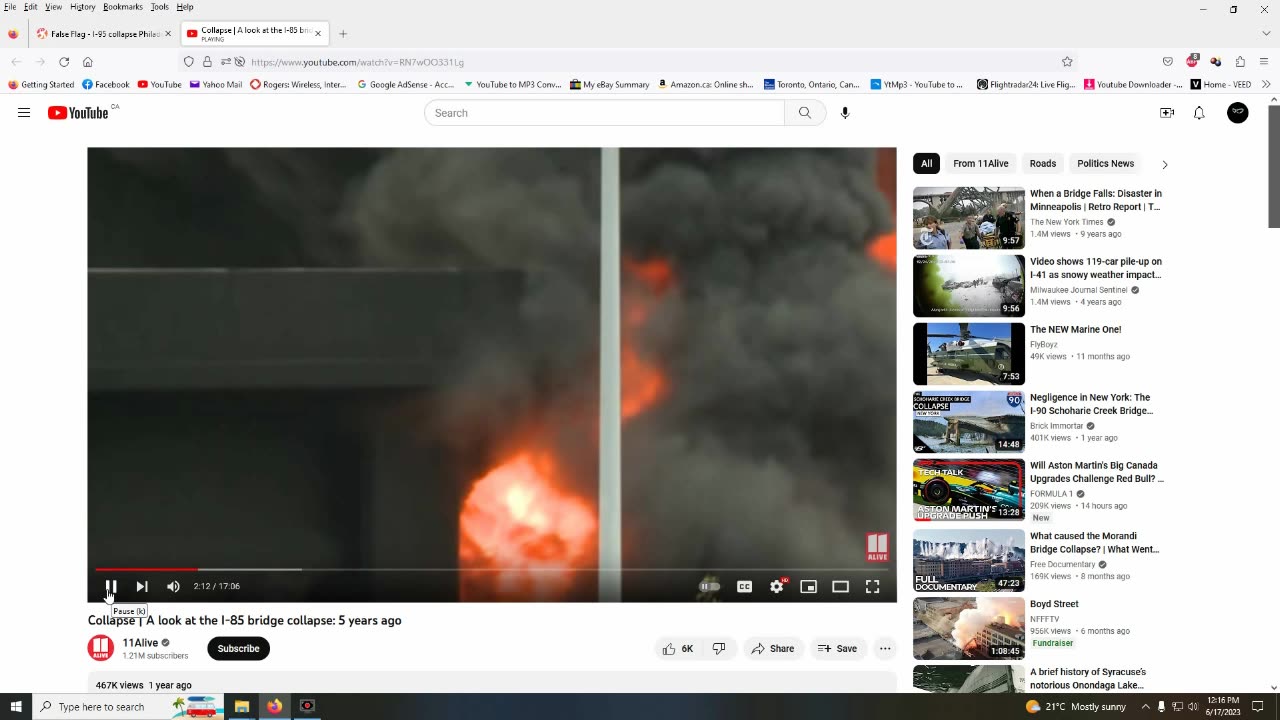The width and height of the screenshot is (1280, 720).
Task: Open File Explorer from the taskbar
Action: [242, 707]
